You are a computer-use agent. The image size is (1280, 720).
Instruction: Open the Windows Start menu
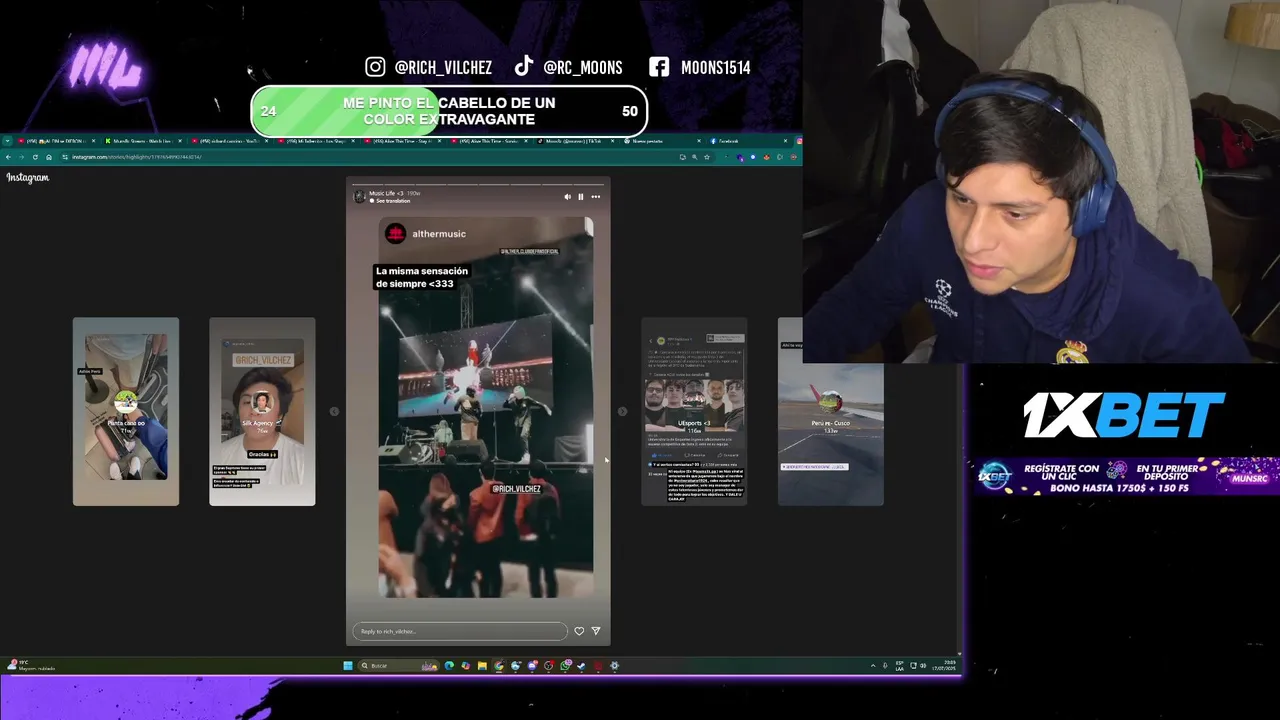coord(348,665)
